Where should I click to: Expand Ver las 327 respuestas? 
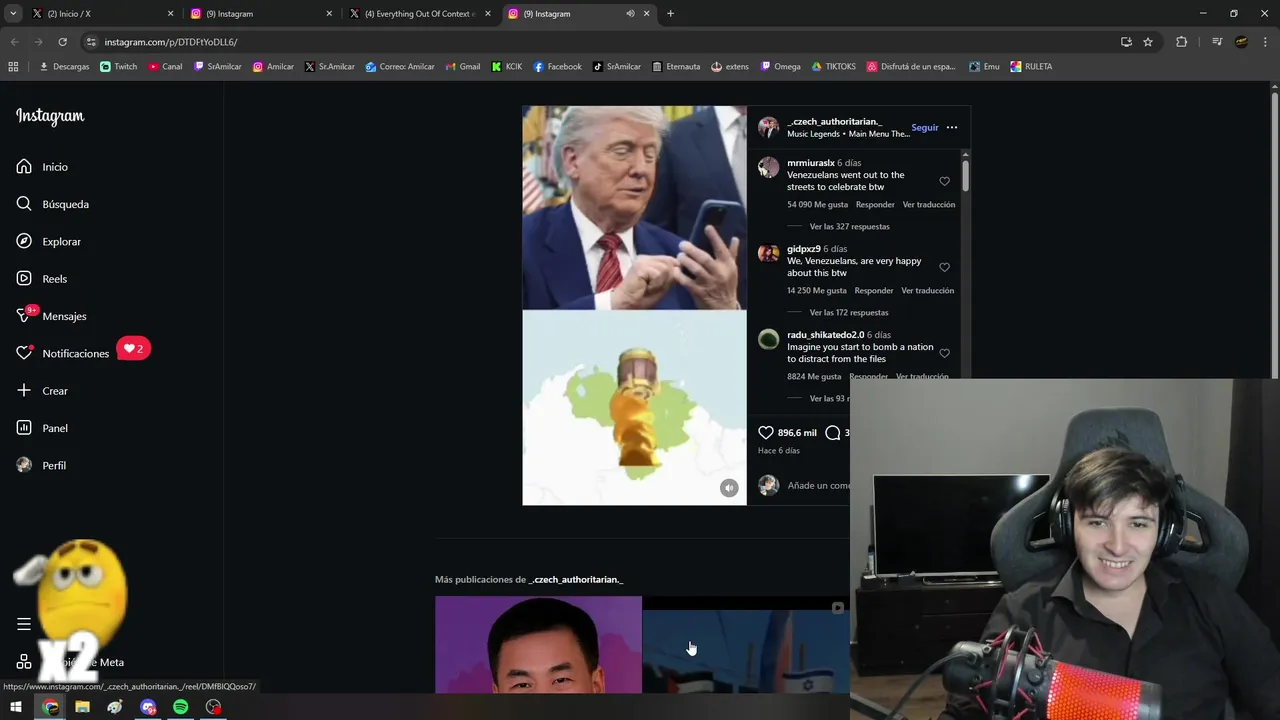(x=849, y=227)
